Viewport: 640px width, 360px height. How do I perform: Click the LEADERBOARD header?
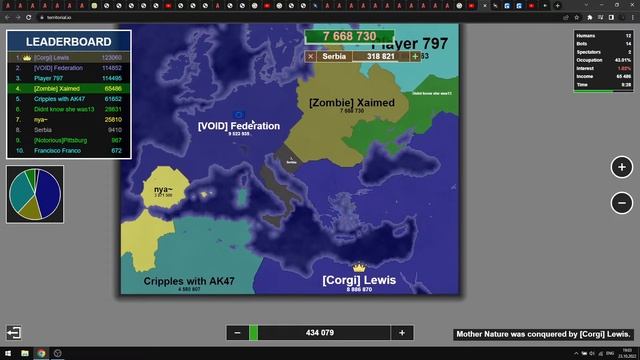coord(69,42)
